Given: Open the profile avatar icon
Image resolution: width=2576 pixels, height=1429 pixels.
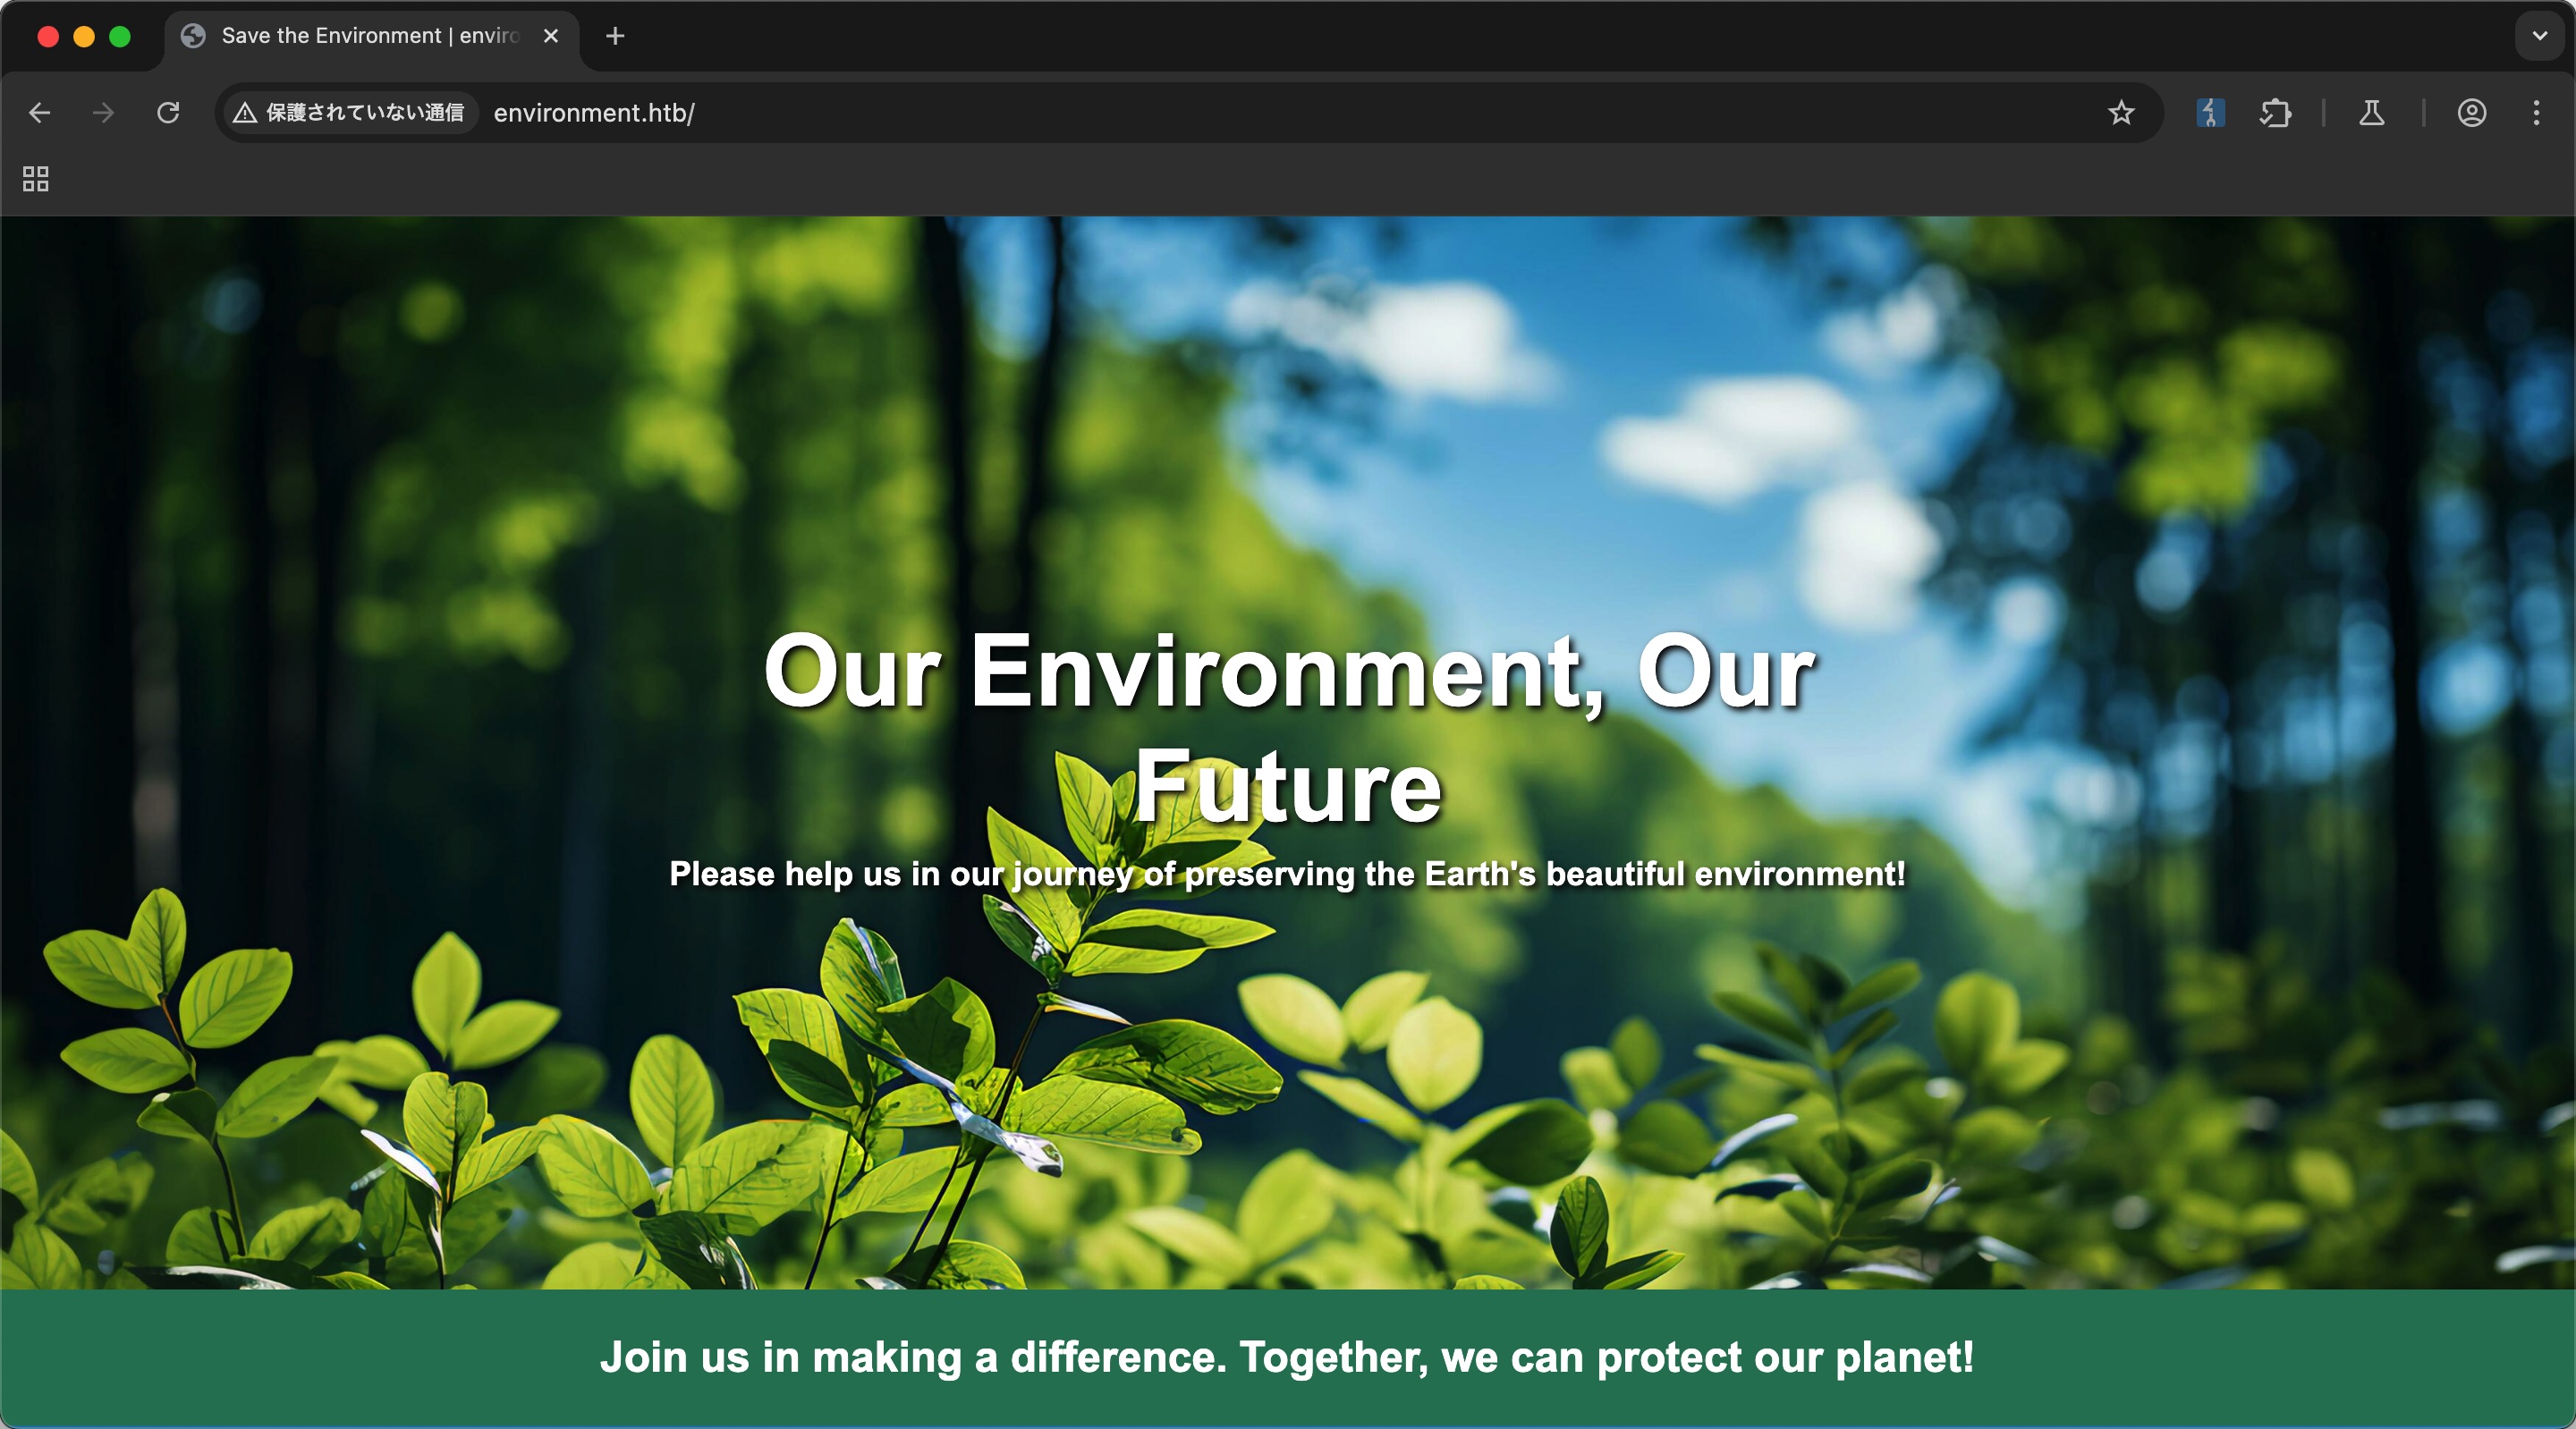Looking at the screenshot, I should click(x=2471, y=113).
